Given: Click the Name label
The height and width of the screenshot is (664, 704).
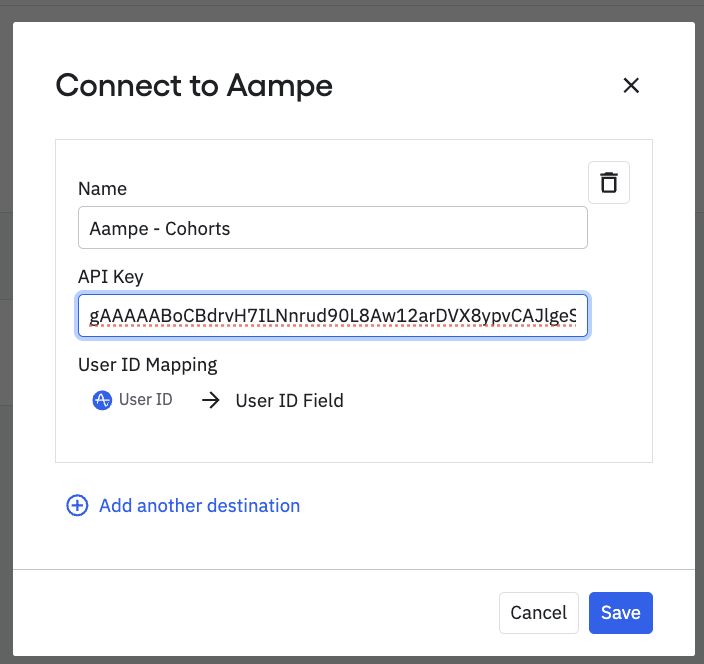Looking at the screenshot, I should pyautogui.click(x=102, y=189).
